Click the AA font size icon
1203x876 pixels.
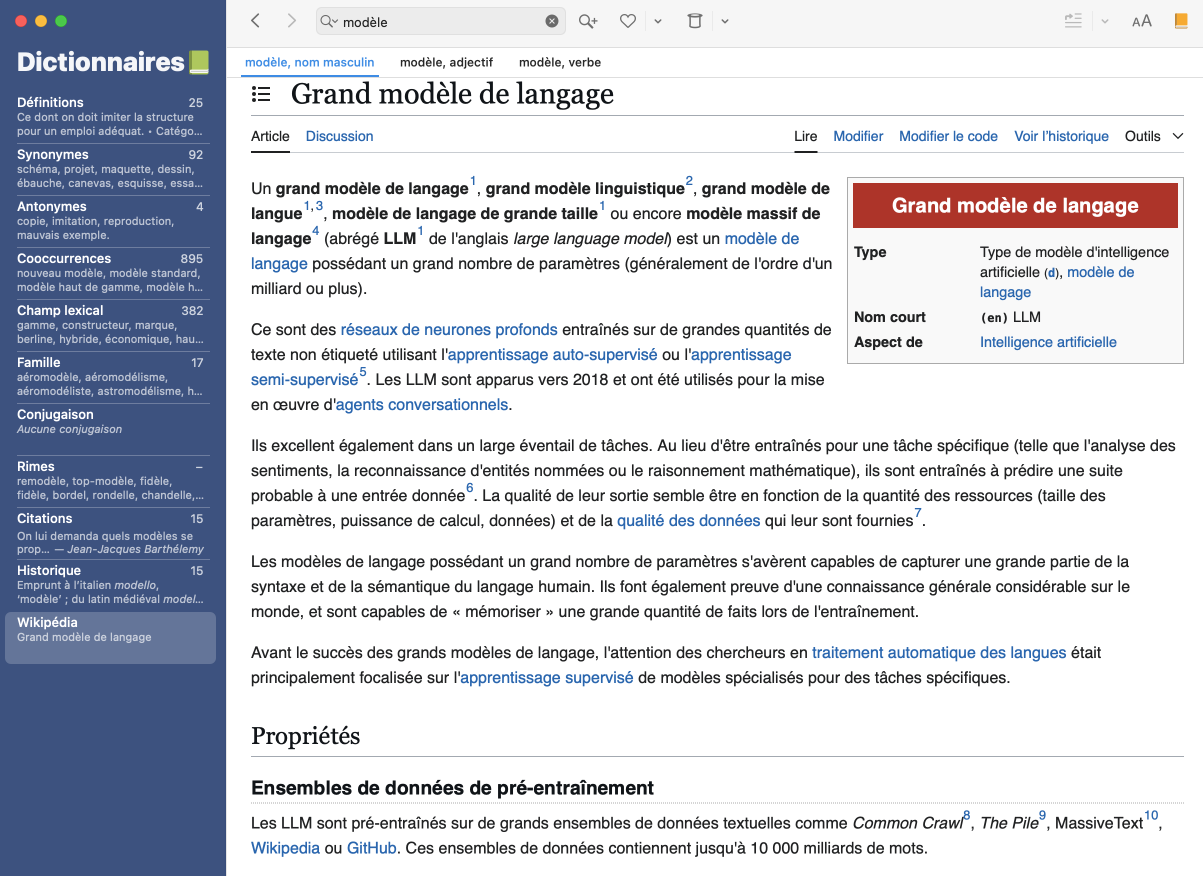point(1141,21)
